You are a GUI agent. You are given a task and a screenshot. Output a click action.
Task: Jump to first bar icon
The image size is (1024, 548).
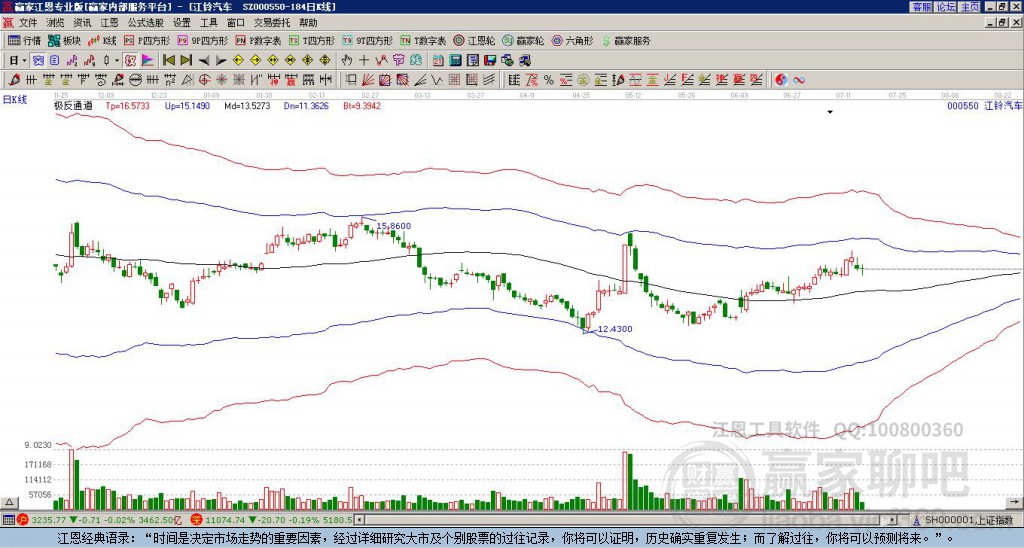pos(168,60)
